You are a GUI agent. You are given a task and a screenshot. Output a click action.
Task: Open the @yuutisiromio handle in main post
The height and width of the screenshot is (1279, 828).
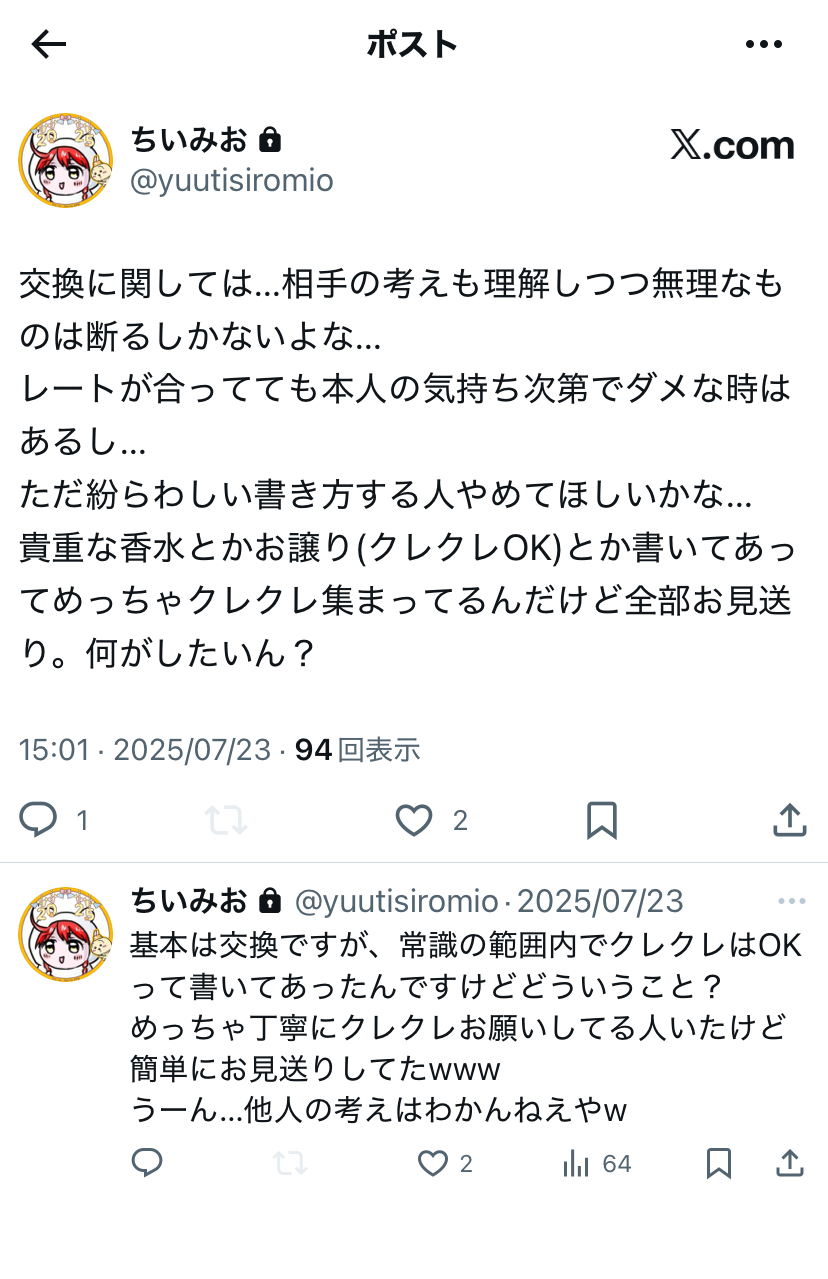click(232, 180)
